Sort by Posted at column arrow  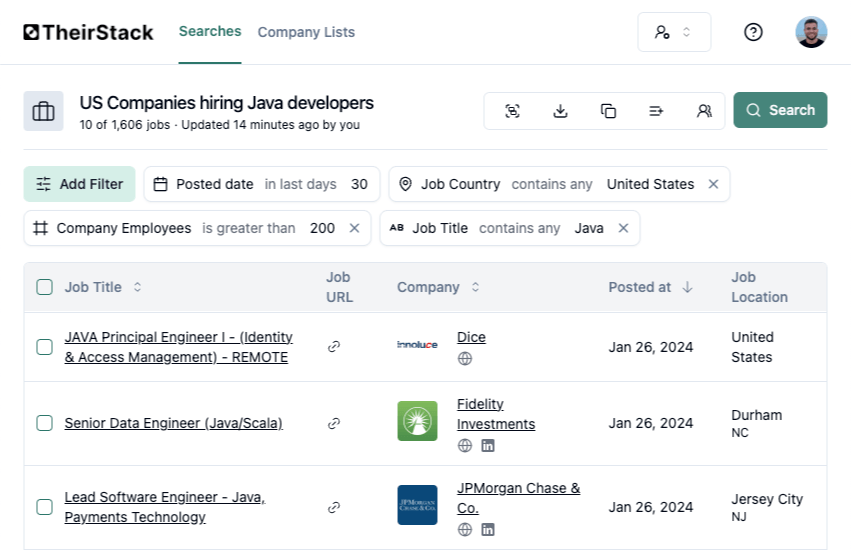tap(688, 287)
